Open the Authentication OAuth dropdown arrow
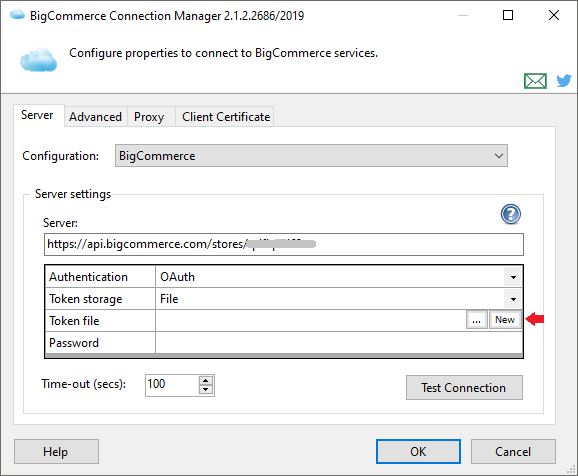578x476 pixels. click(x=513, y=277)
